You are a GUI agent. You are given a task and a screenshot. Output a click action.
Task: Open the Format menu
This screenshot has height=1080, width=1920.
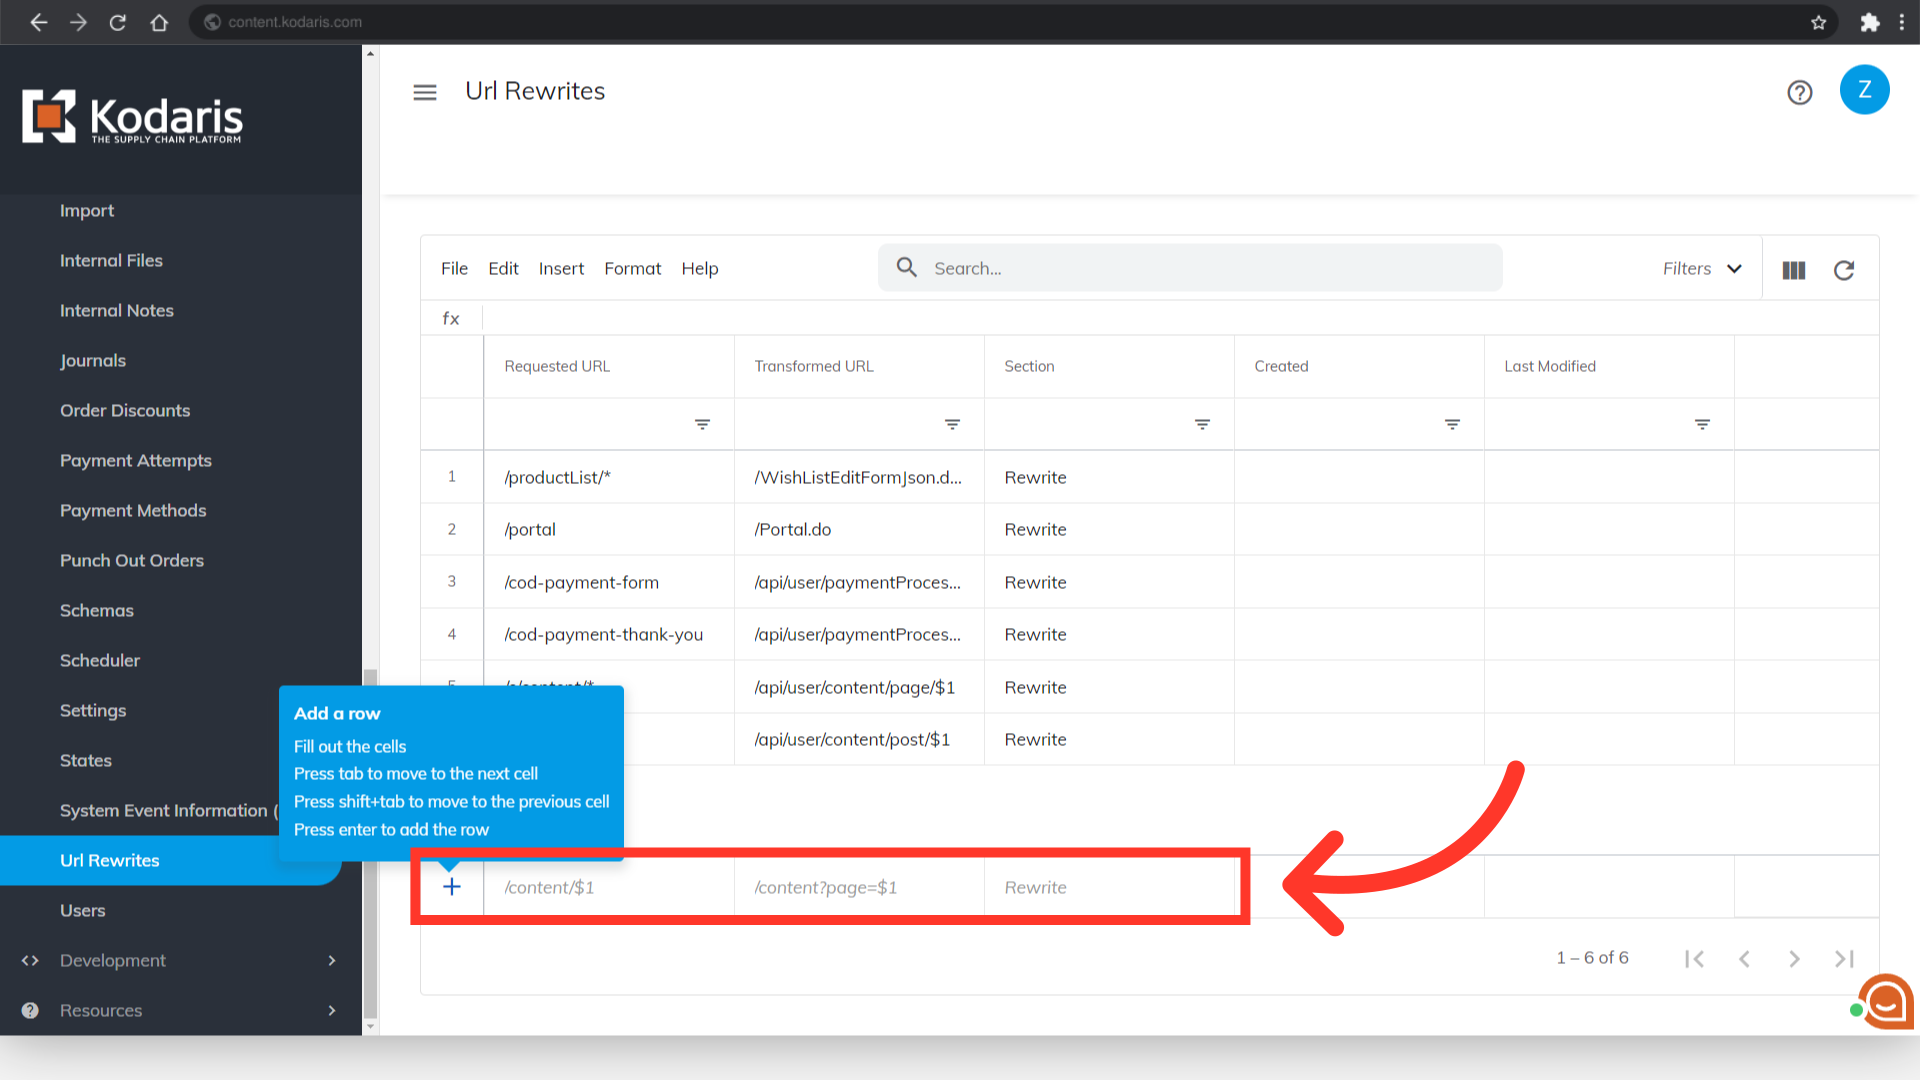coord(632,269)
